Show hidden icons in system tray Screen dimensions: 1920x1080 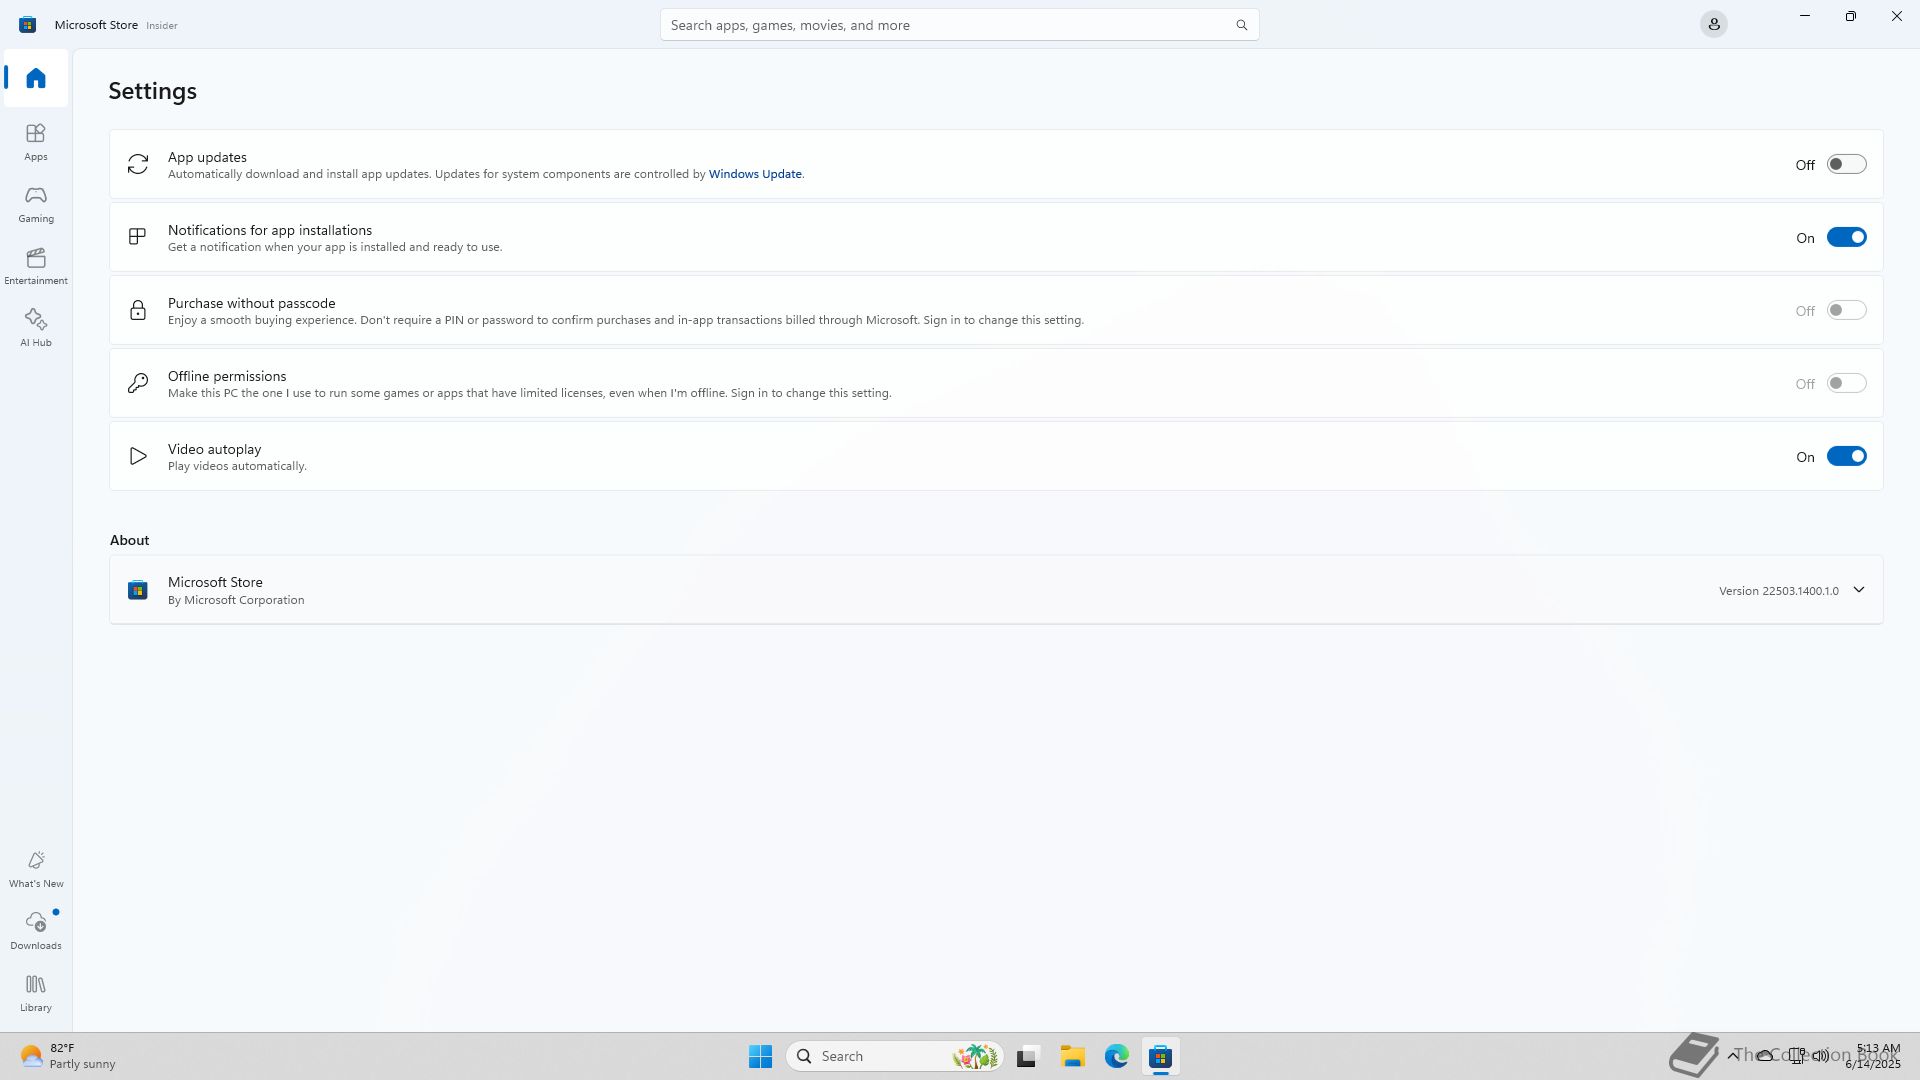pos(1732,1055)
